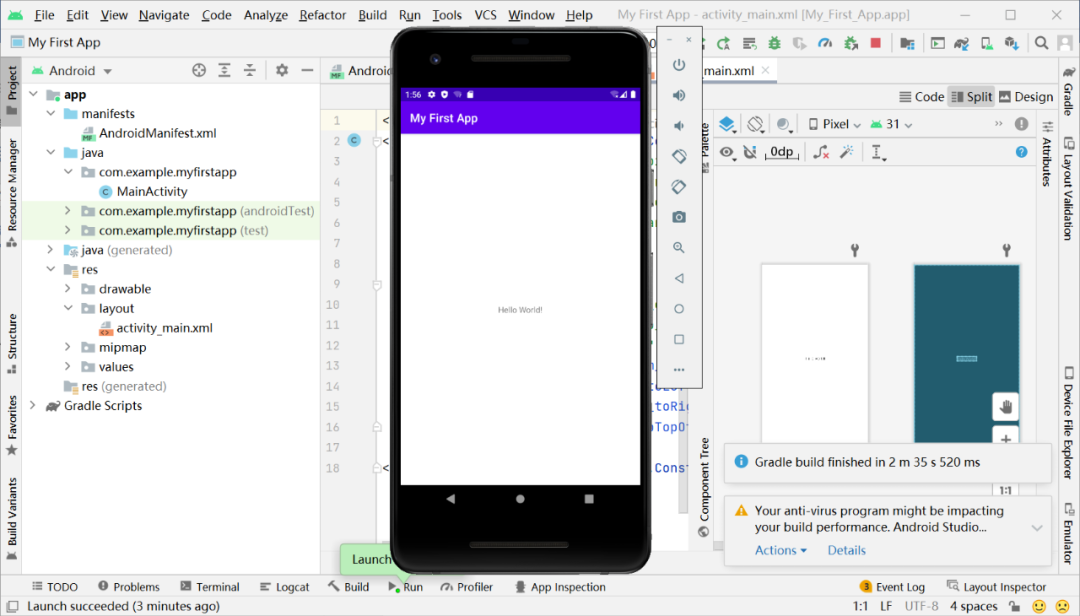Click the emulator overview square in side toolbar
This screenshot has width=1080, height=616.
click(x=678, y=339)
